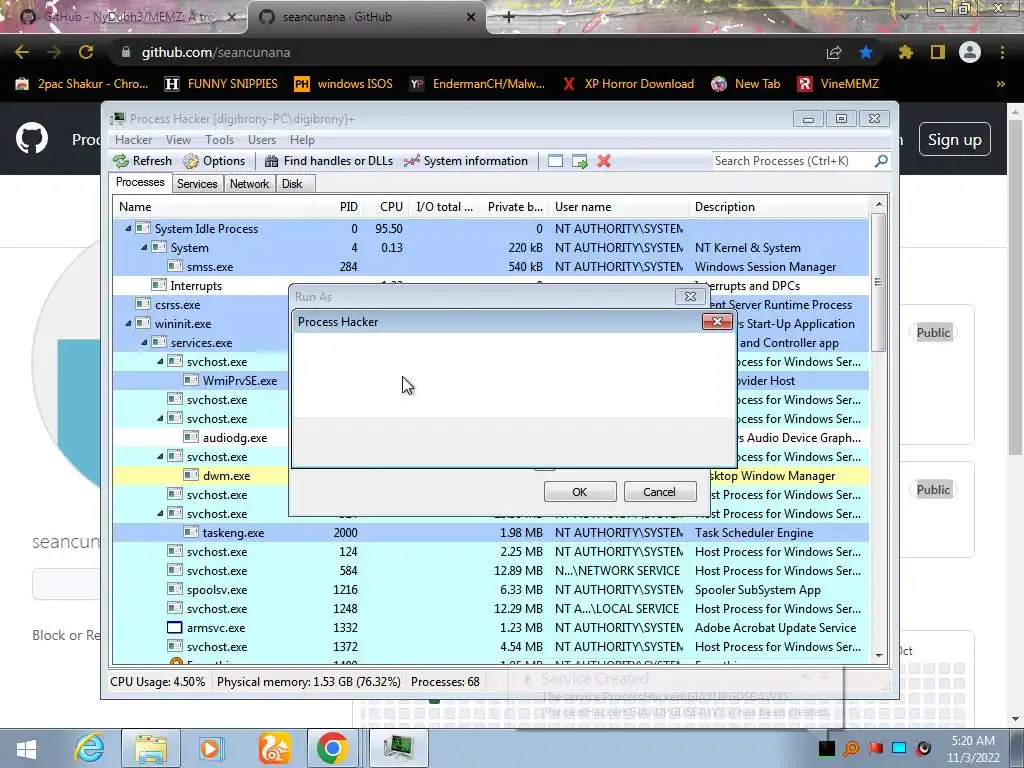Click the Refresh toolbar button

click(x=142, y=161)
